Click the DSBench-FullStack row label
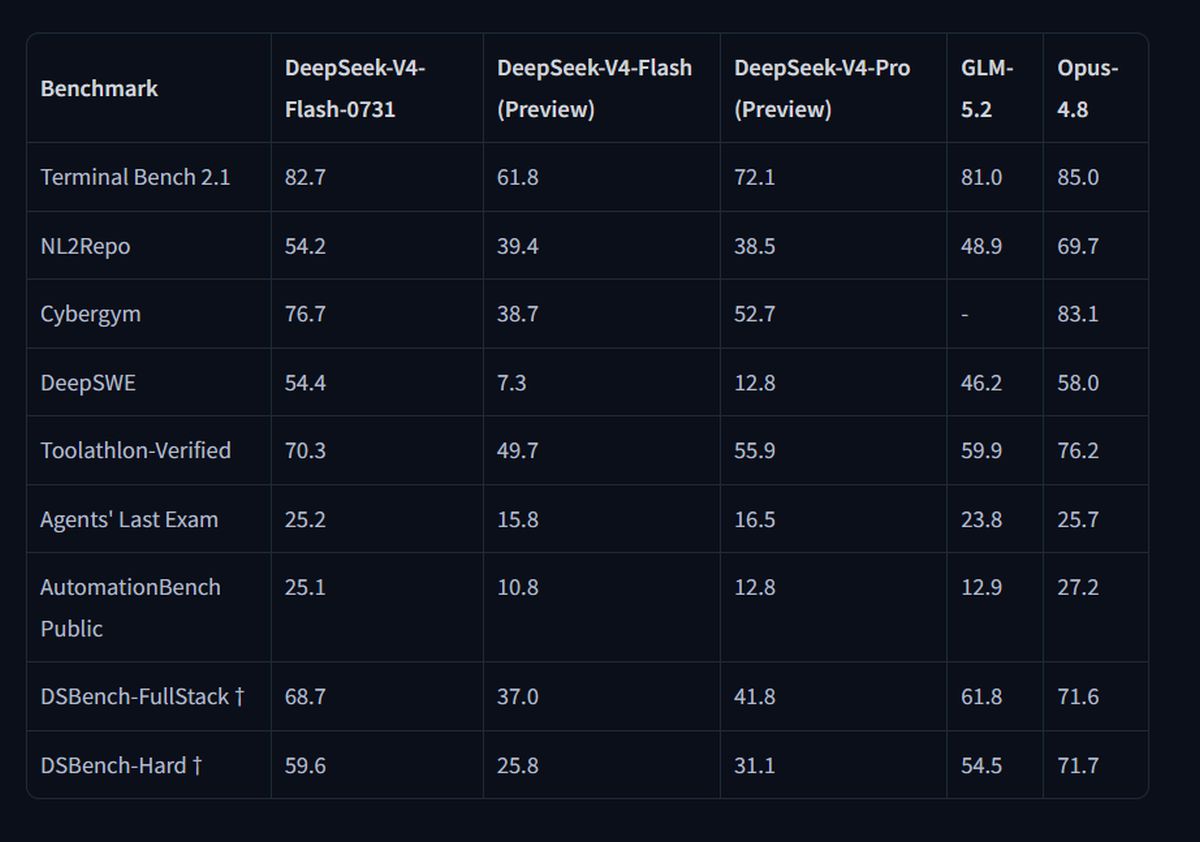The width and height of the screenshot is (1200, 842). pos(142,697)
